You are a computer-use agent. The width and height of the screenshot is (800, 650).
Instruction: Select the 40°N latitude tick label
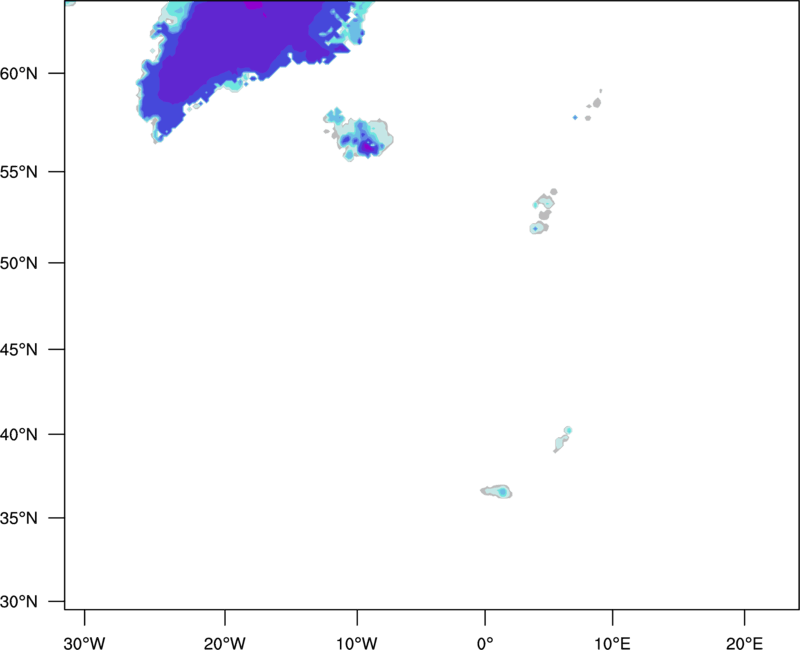pyautogui.click(x=40, y=435)
